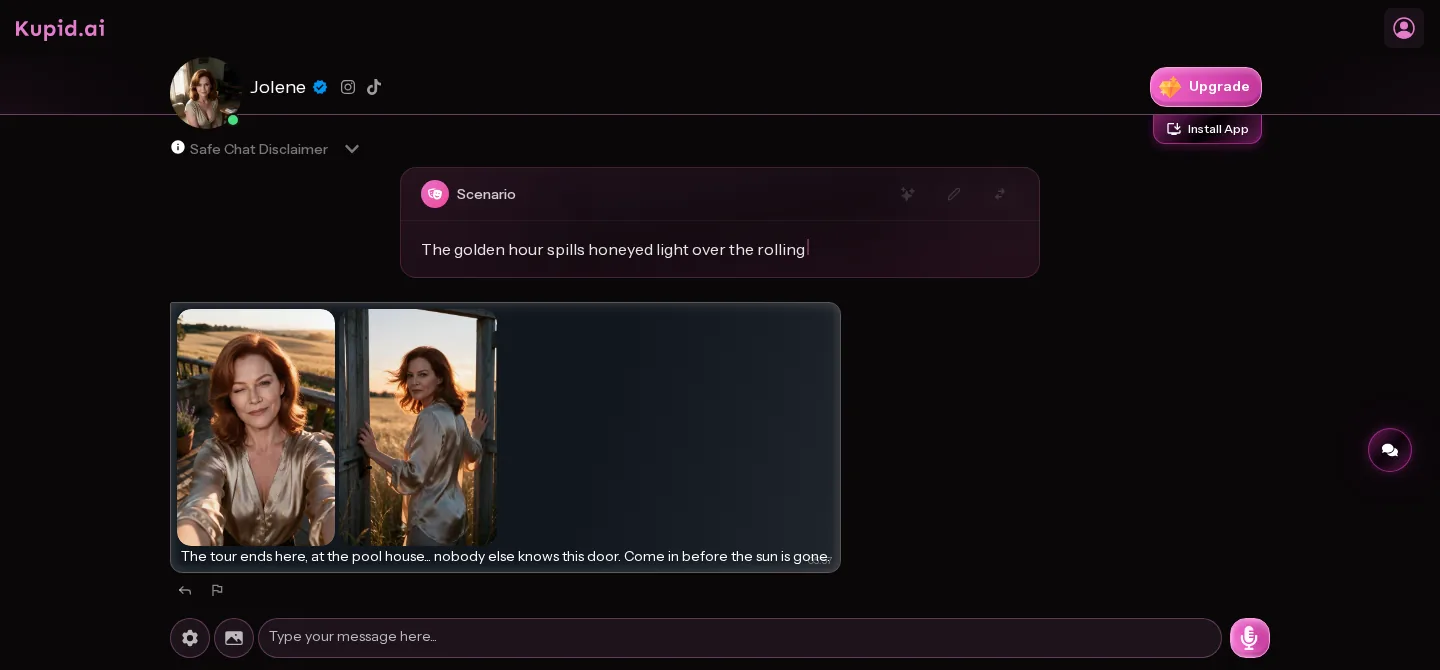Open Jolene's TikTok link icon
The height and width of the screenshot is (670, 1440).
coord(374,87)
